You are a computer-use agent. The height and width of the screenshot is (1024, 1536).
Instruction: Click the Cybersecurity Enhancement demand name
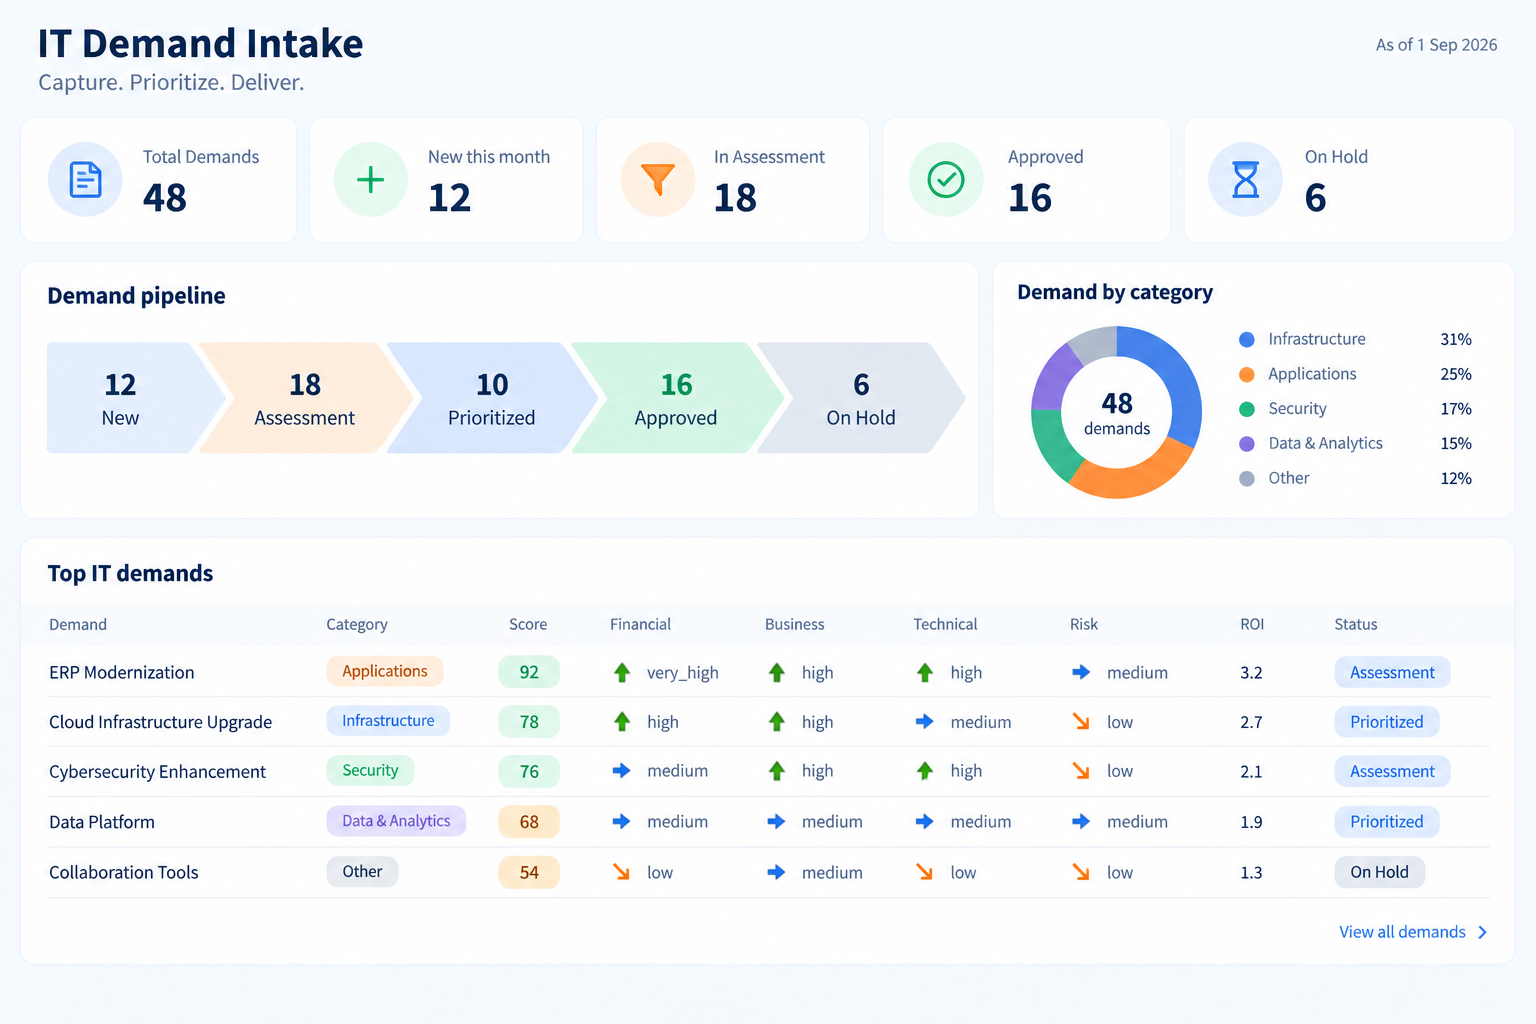(x=157, y=772)
